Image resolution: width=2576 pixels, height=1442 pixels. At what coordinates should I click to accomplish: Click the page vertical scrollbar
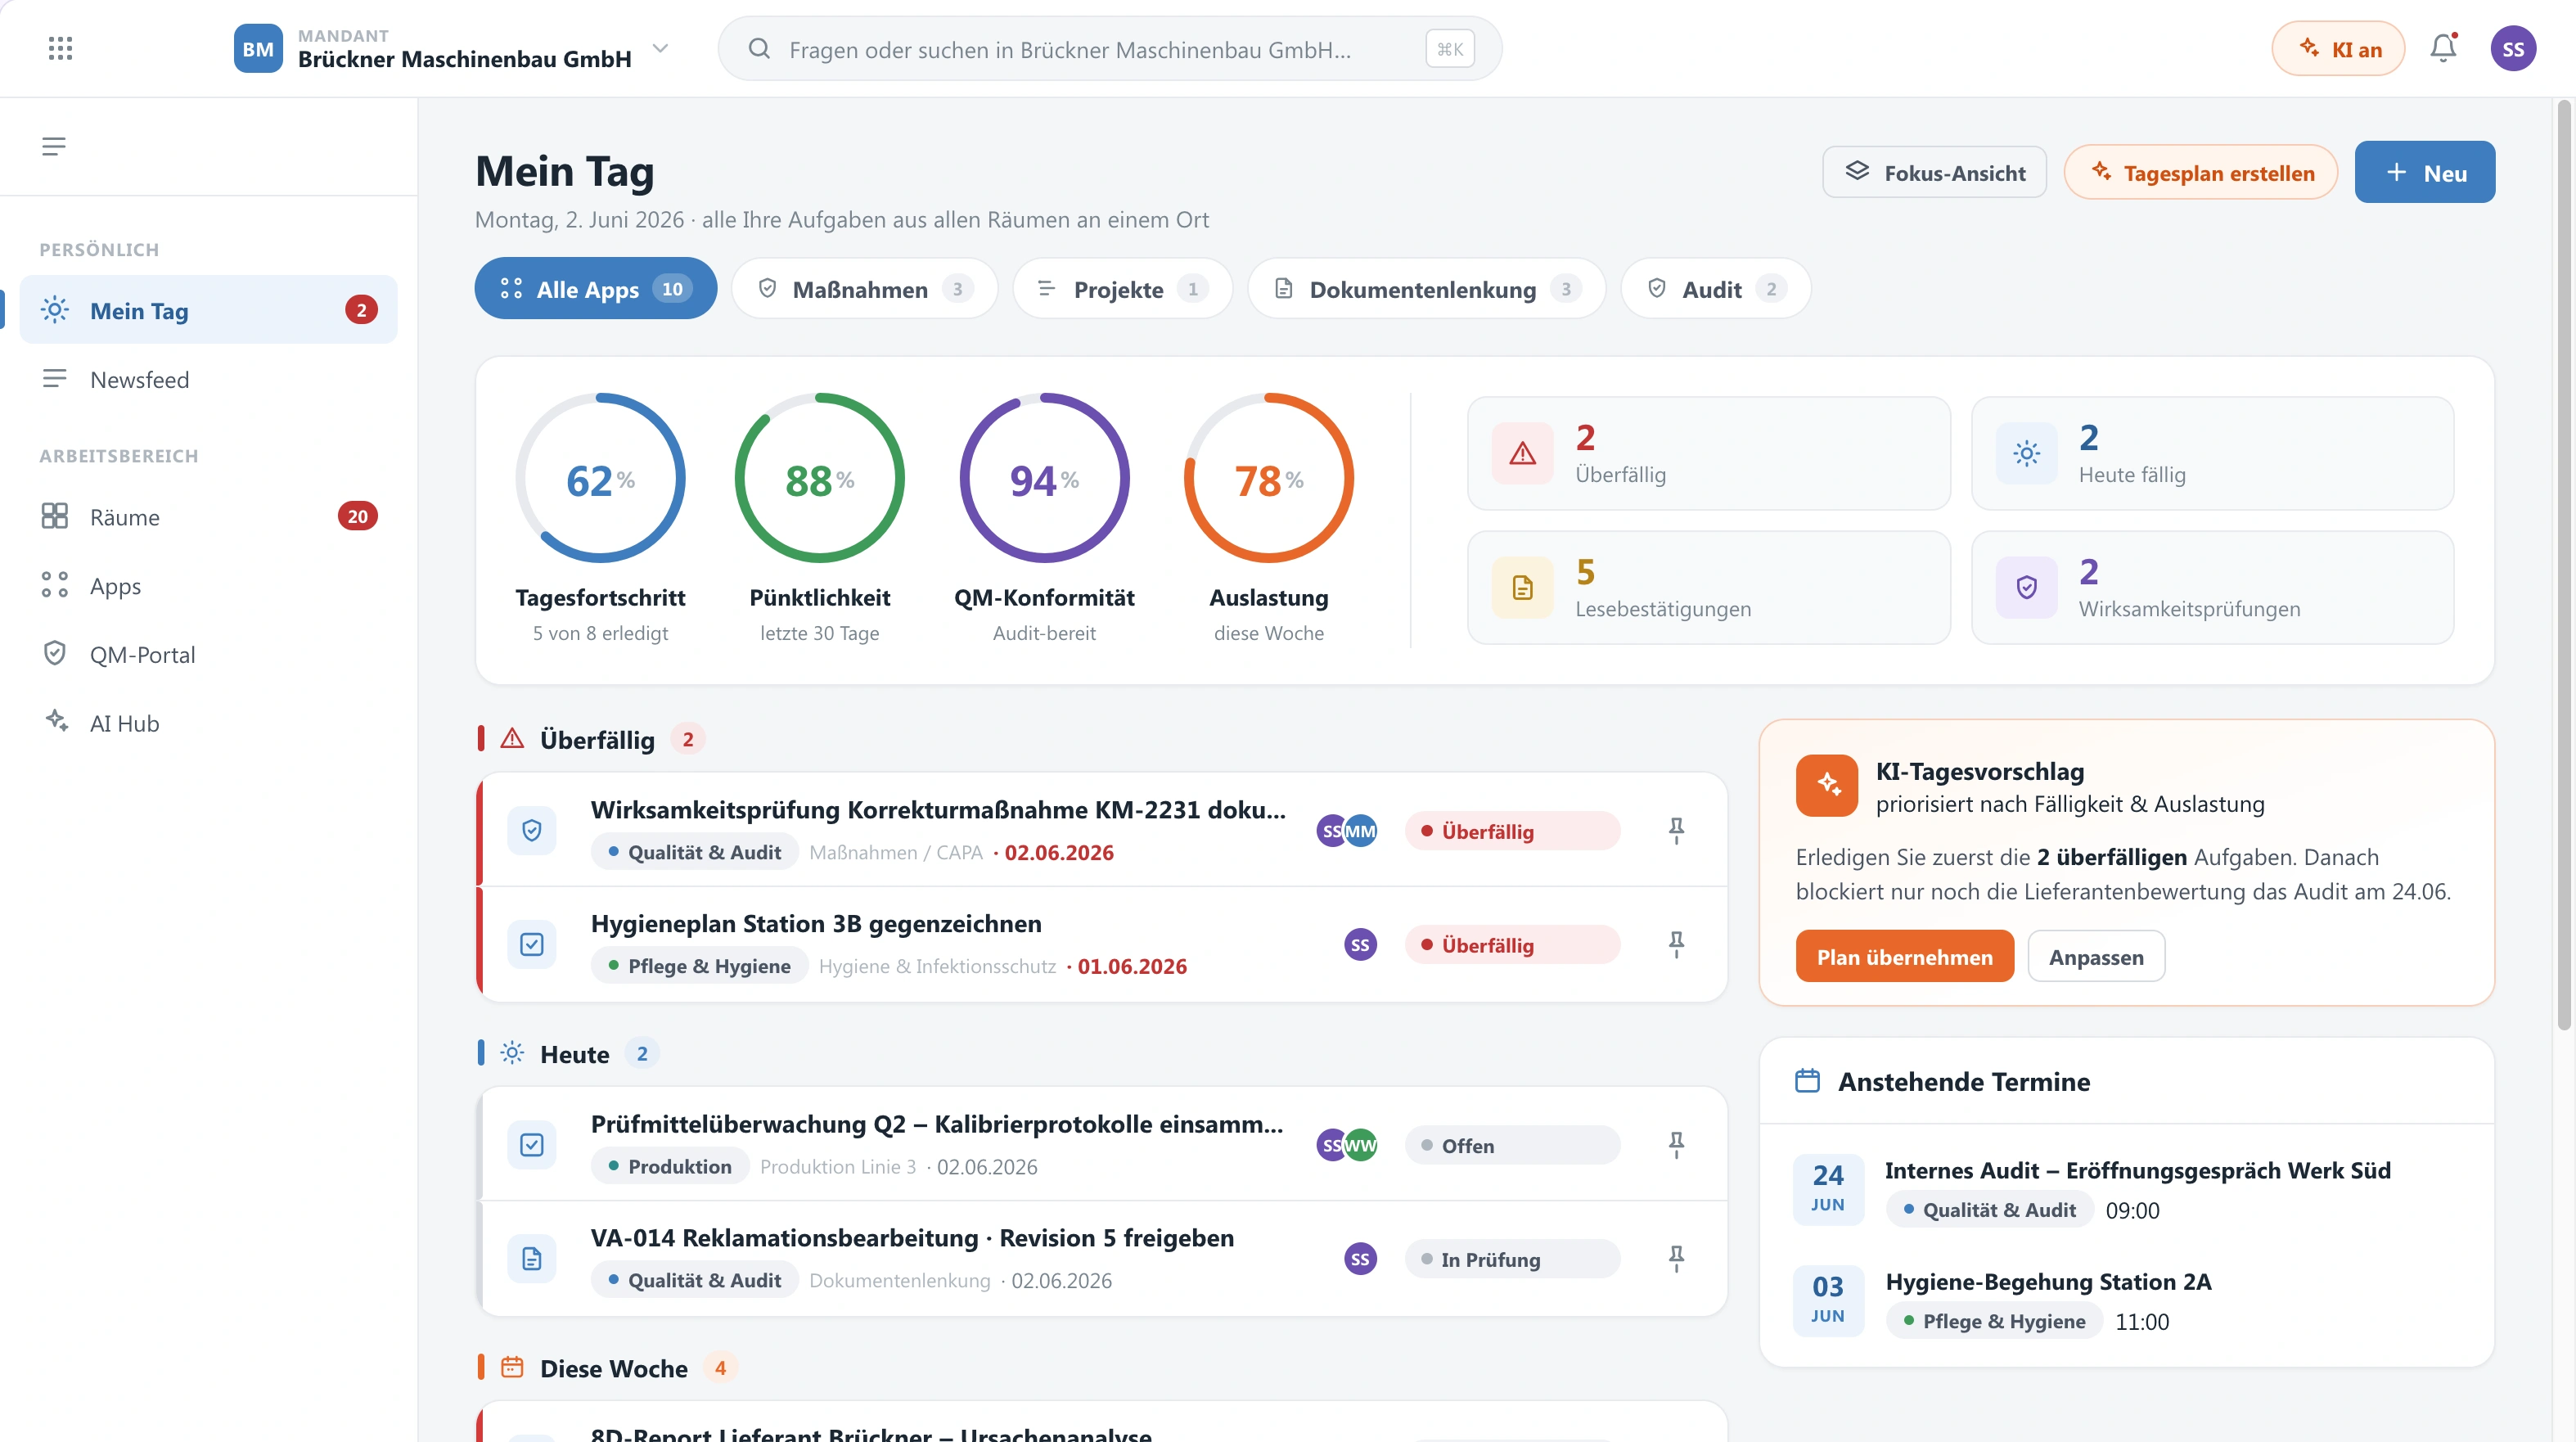(x=2563, y=565)
